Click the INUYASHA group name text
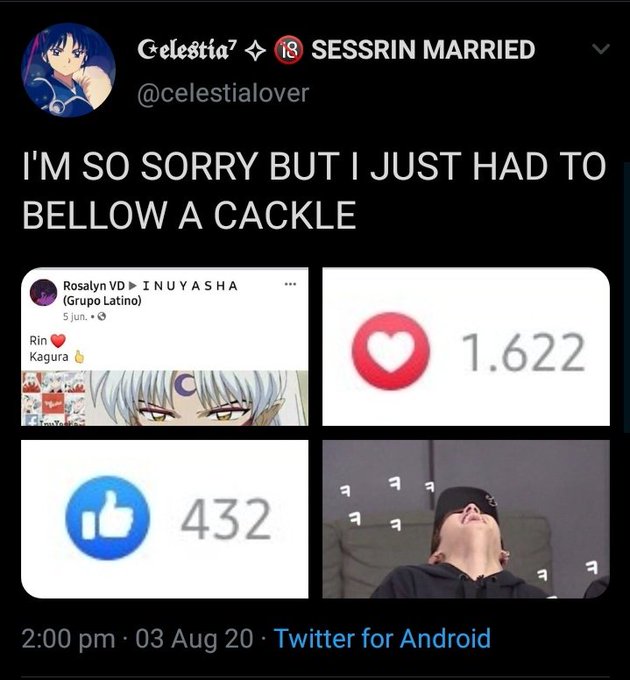The height and width of the screenshot is (680, 630). [x=190, y=286]
